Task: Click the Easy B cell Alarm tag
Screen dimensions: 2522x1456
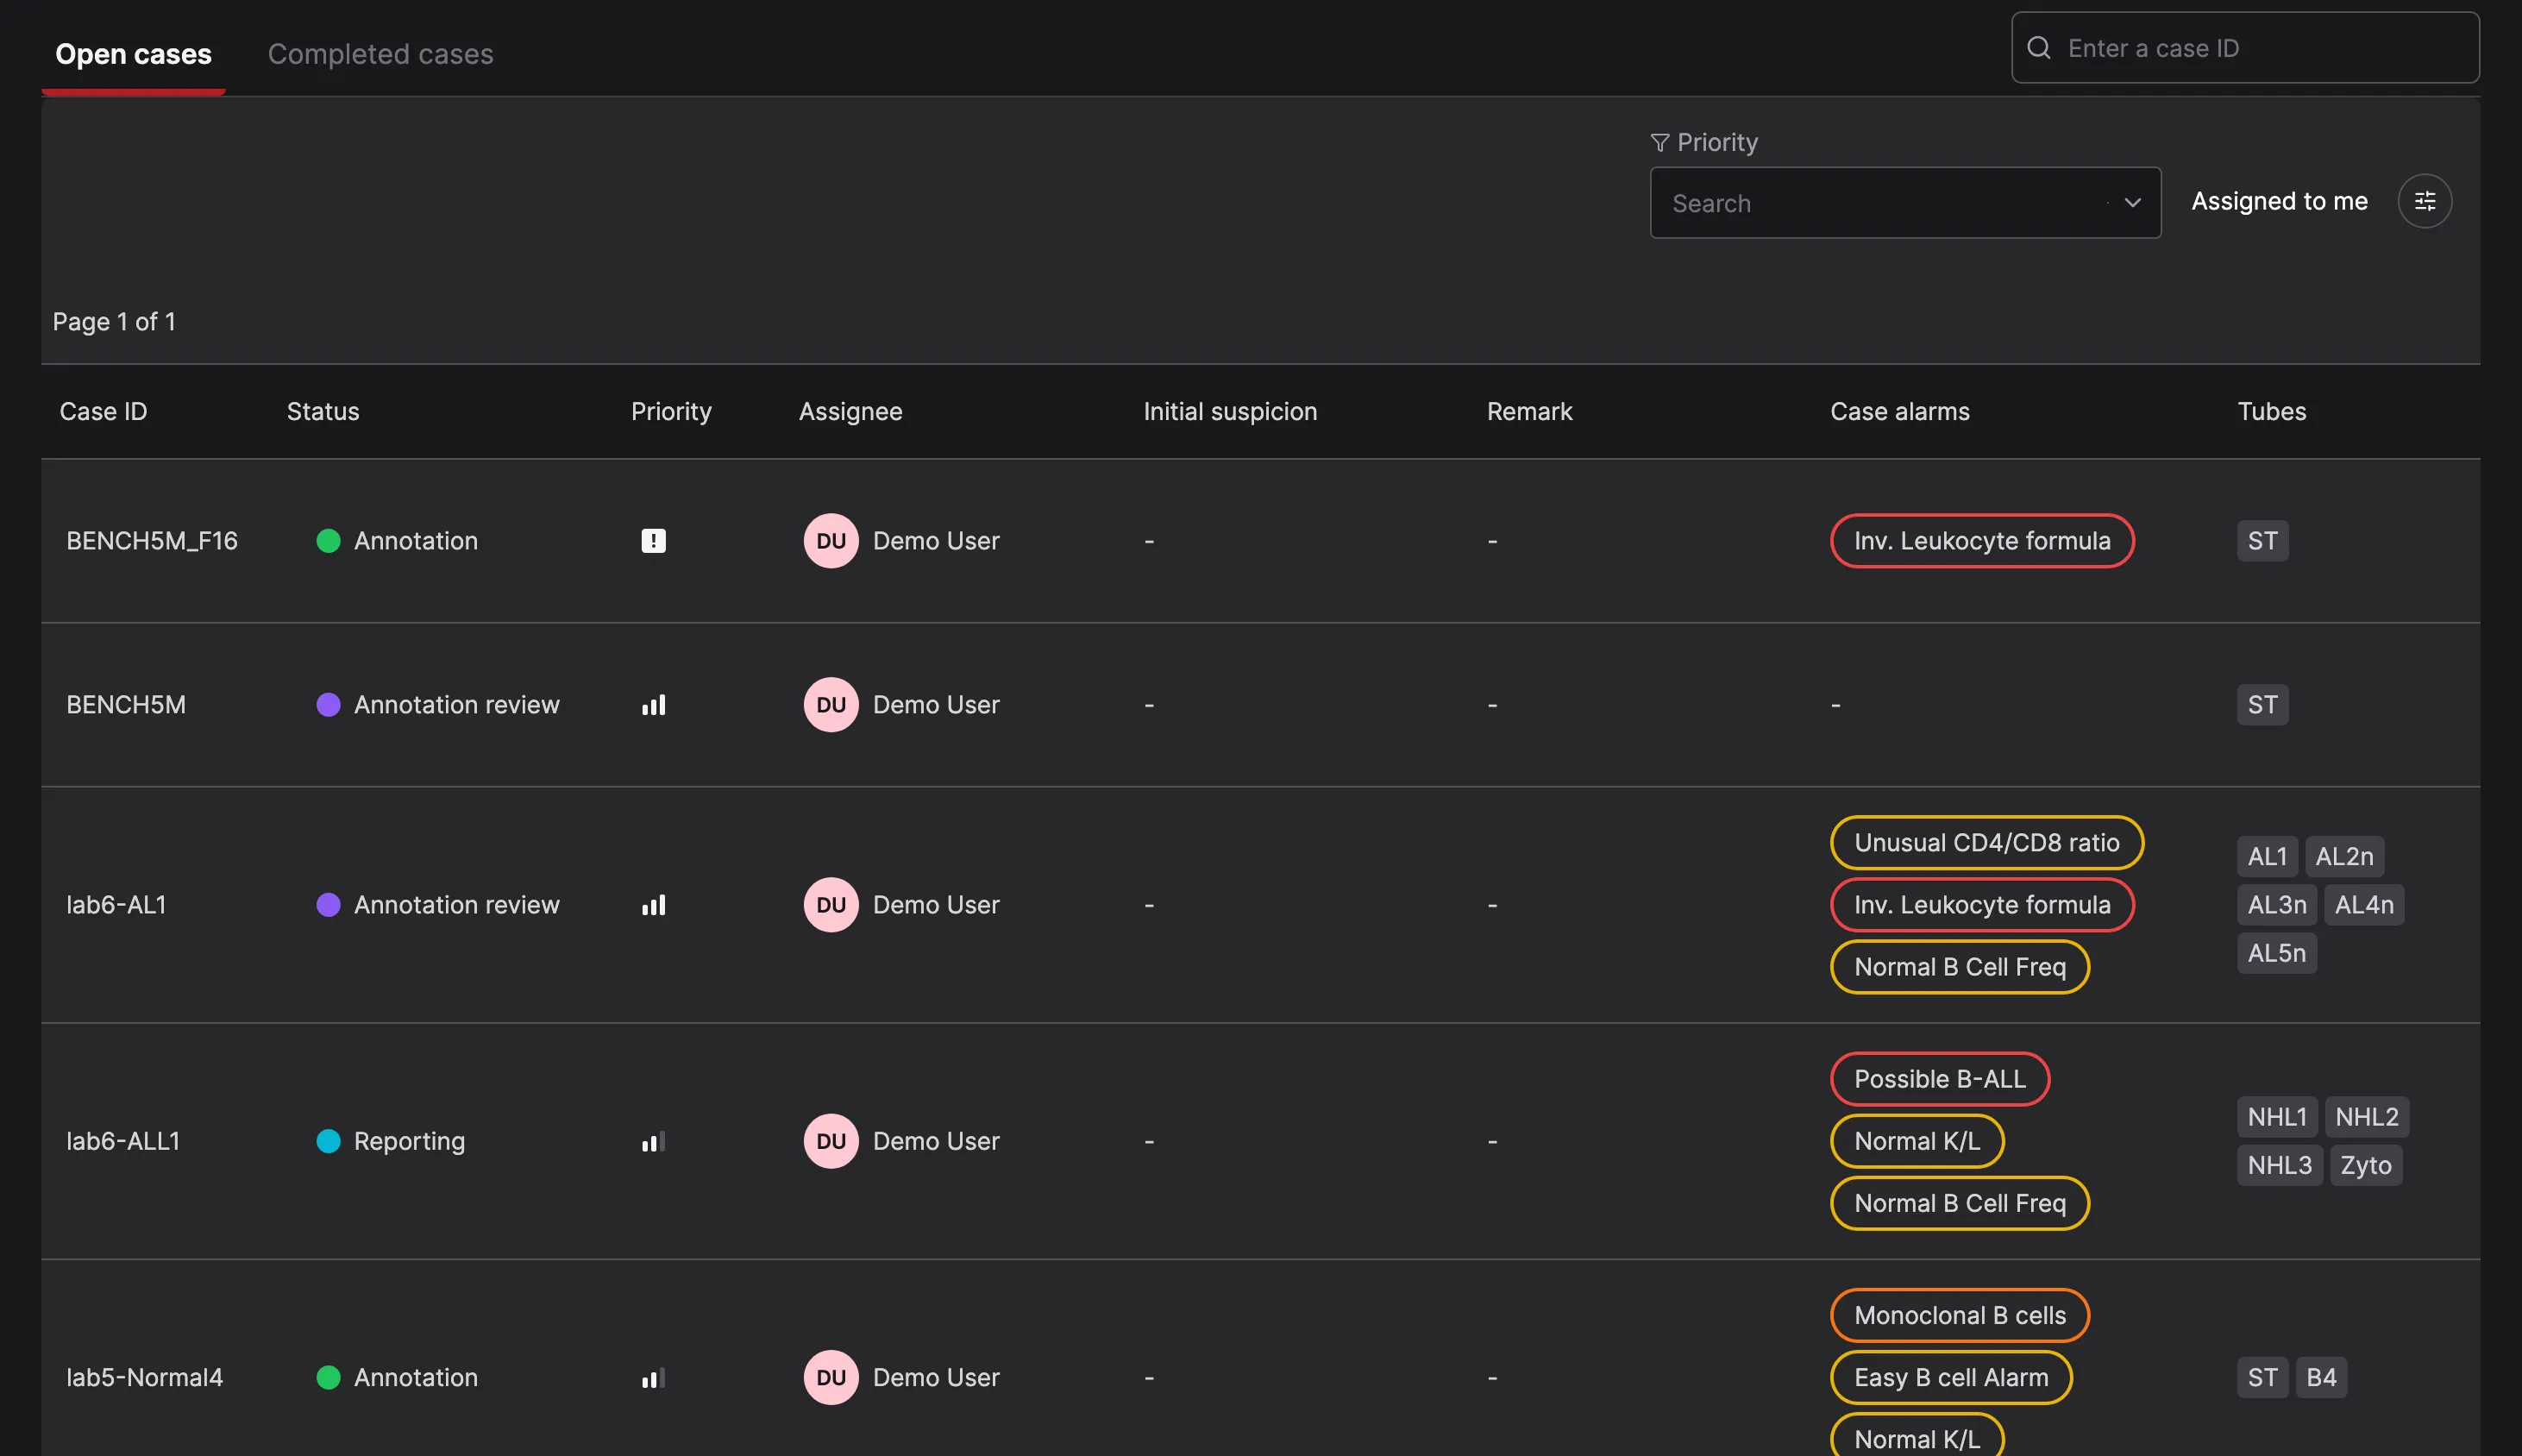Action: click(1951, 1378)
